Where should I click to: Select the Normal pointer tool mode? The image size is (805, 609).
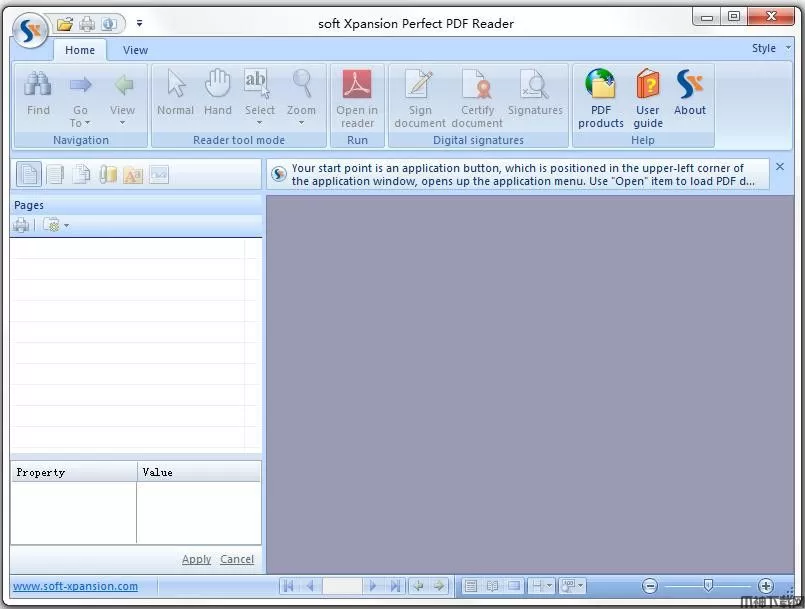(x=176, y=93)
